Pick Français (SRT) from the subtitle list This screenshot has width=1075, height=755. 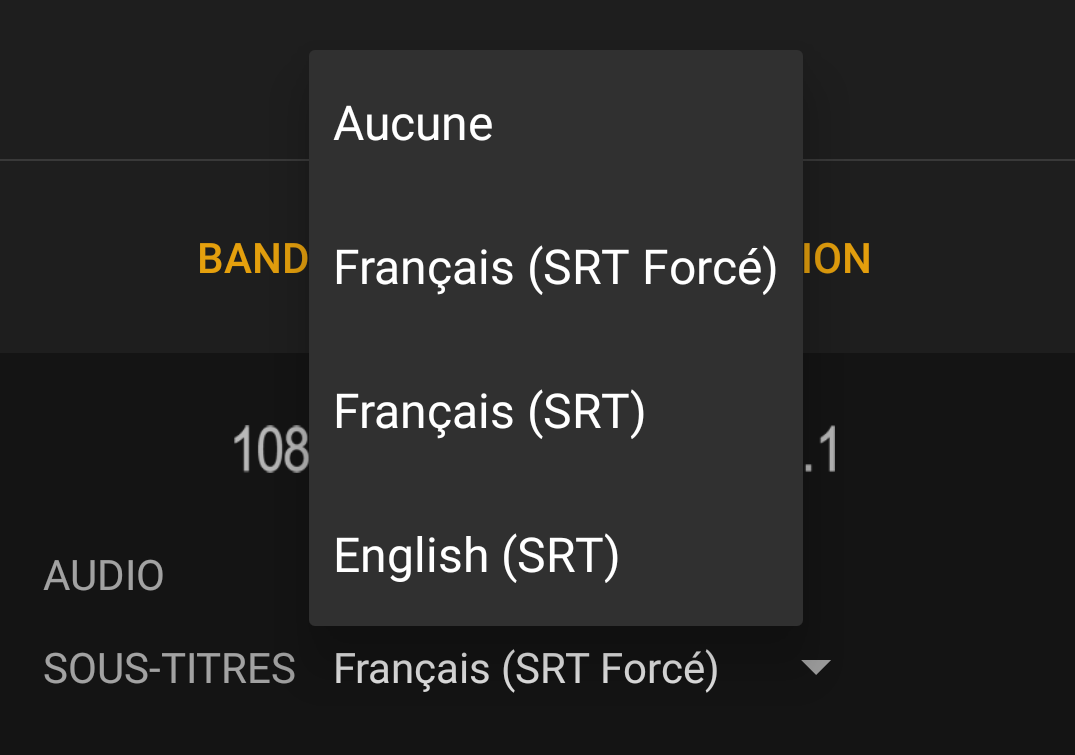click(x=489, y=412)
